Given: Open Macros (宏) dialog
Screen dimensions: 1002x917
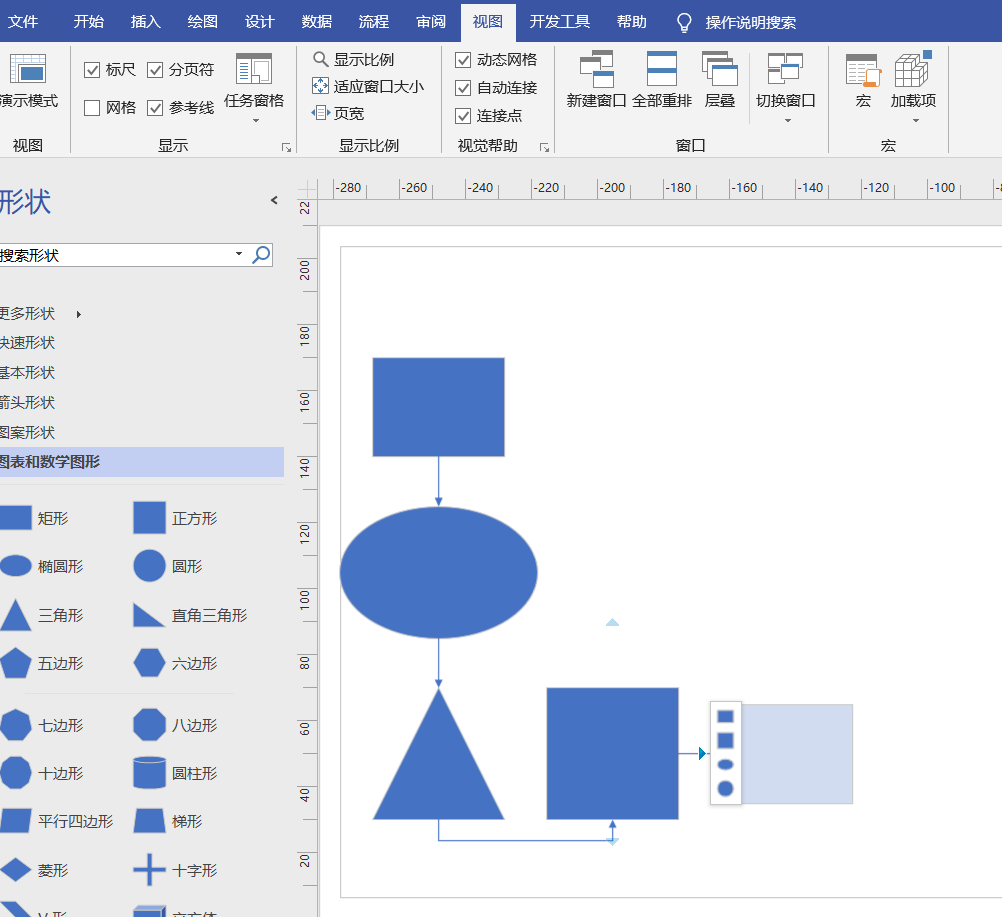Looking at the screenshot, I should tap(863, 81).
